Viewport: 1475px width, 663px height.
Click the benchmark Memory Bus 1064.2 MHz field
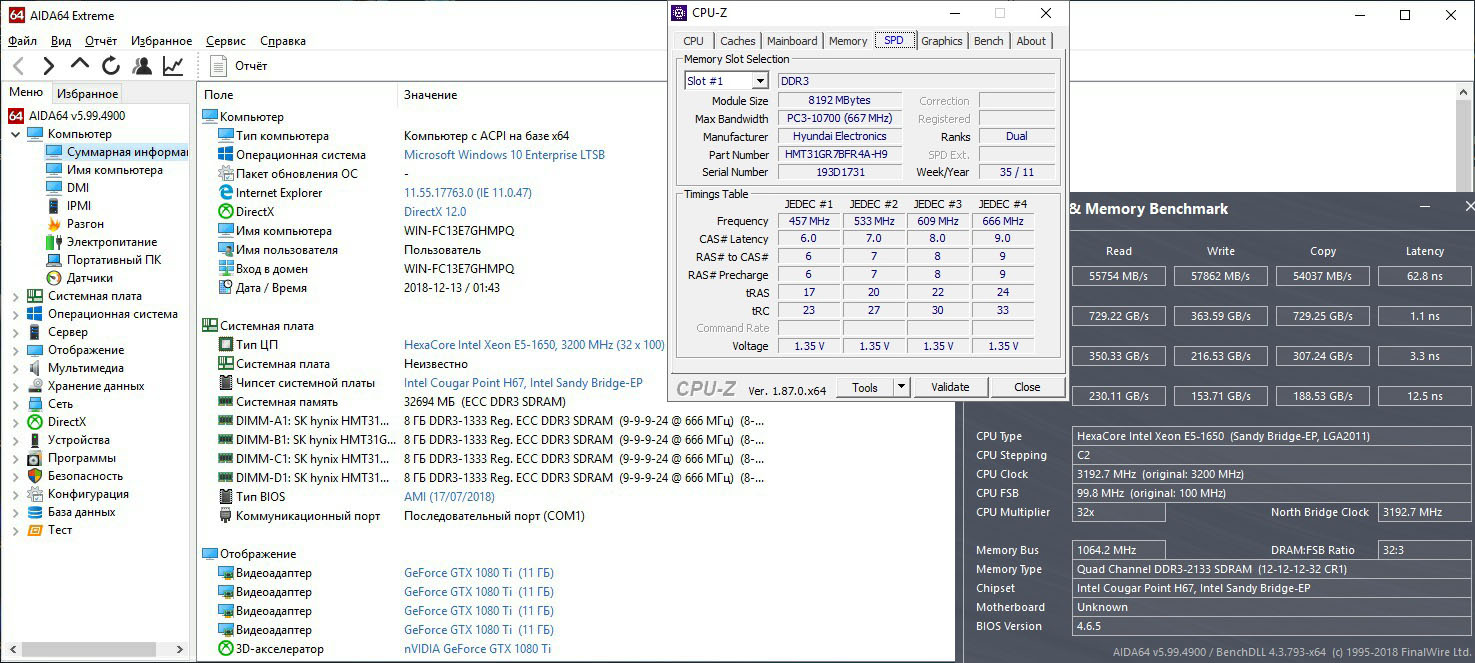[x=1119, y=550]
